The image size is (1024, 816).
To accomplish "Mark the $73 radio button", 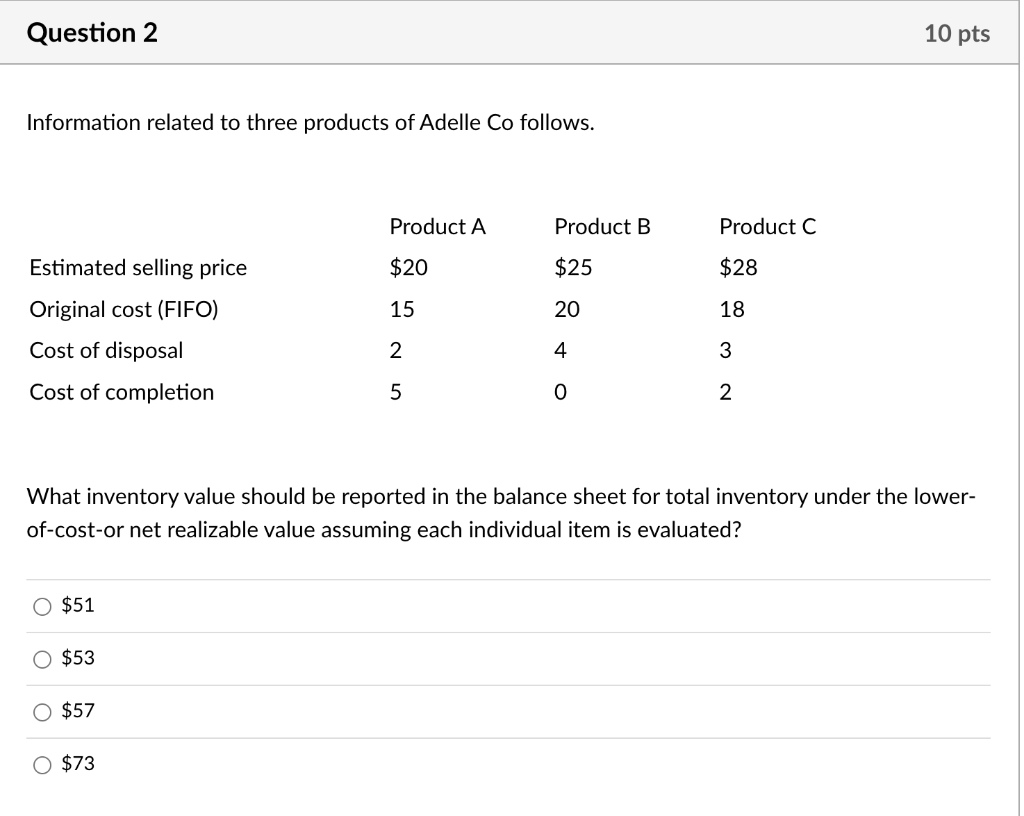I will [x=42, y=764].
